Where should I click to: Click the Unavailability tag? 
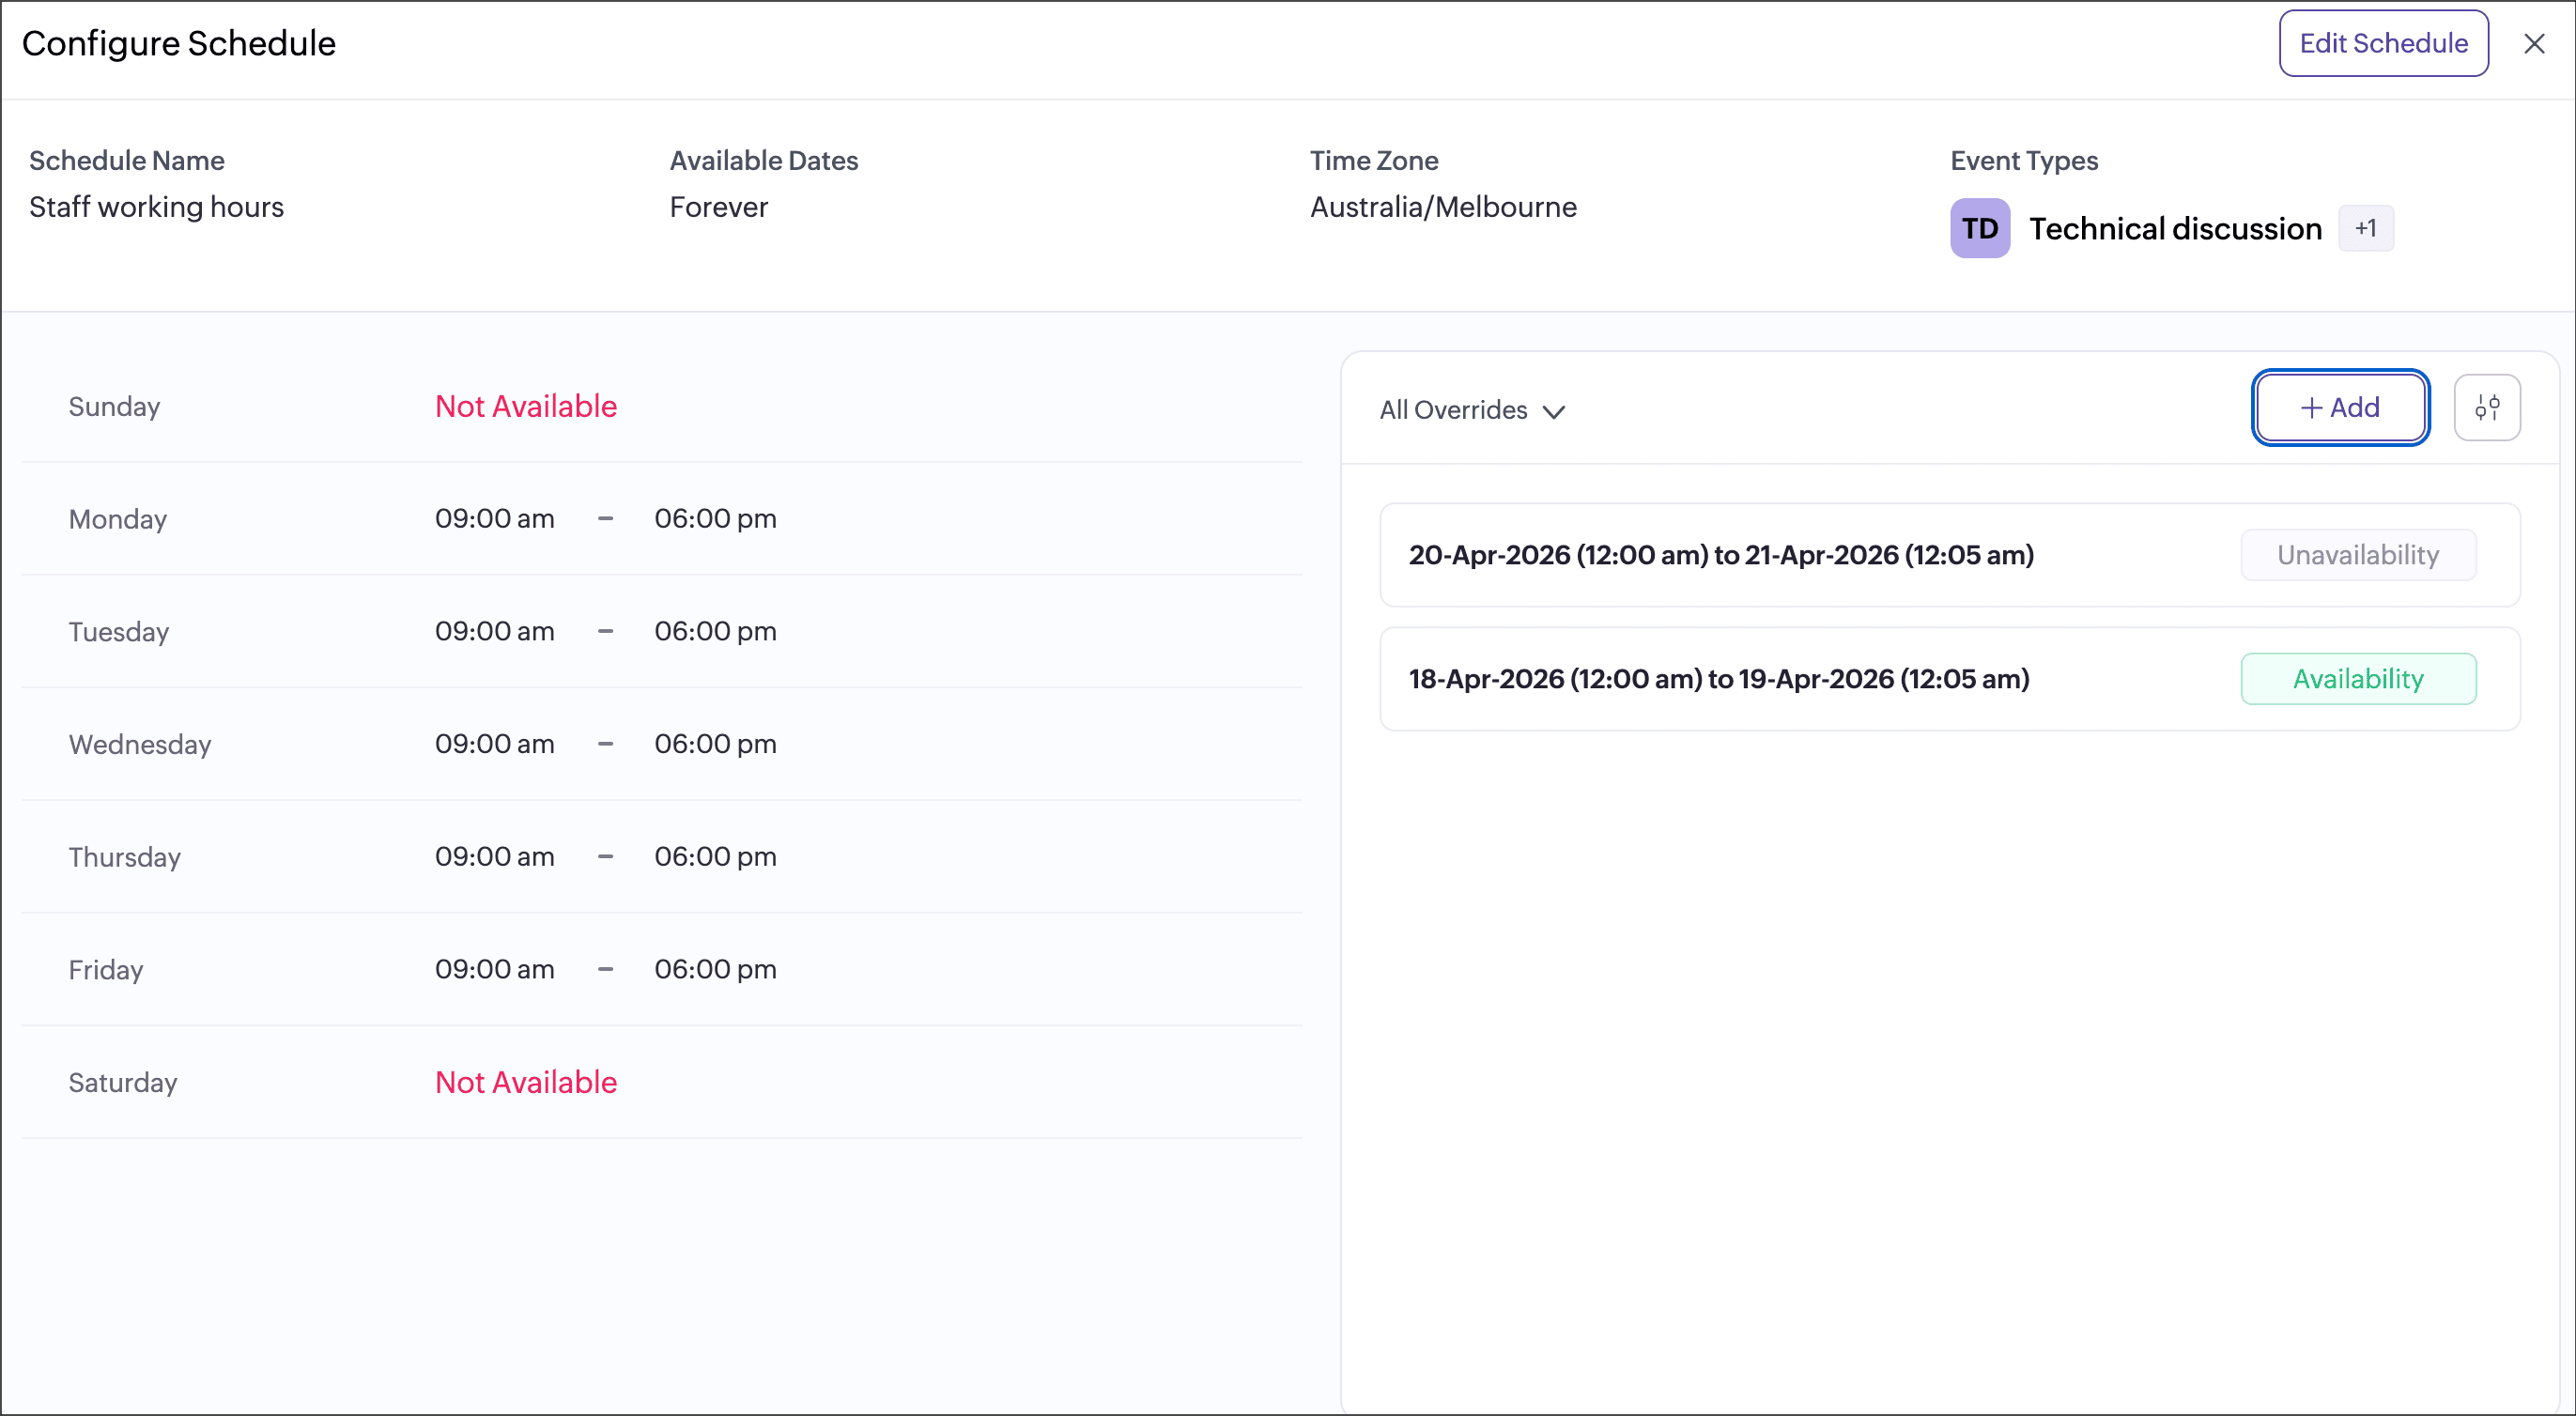click(x=2357, y=555)
